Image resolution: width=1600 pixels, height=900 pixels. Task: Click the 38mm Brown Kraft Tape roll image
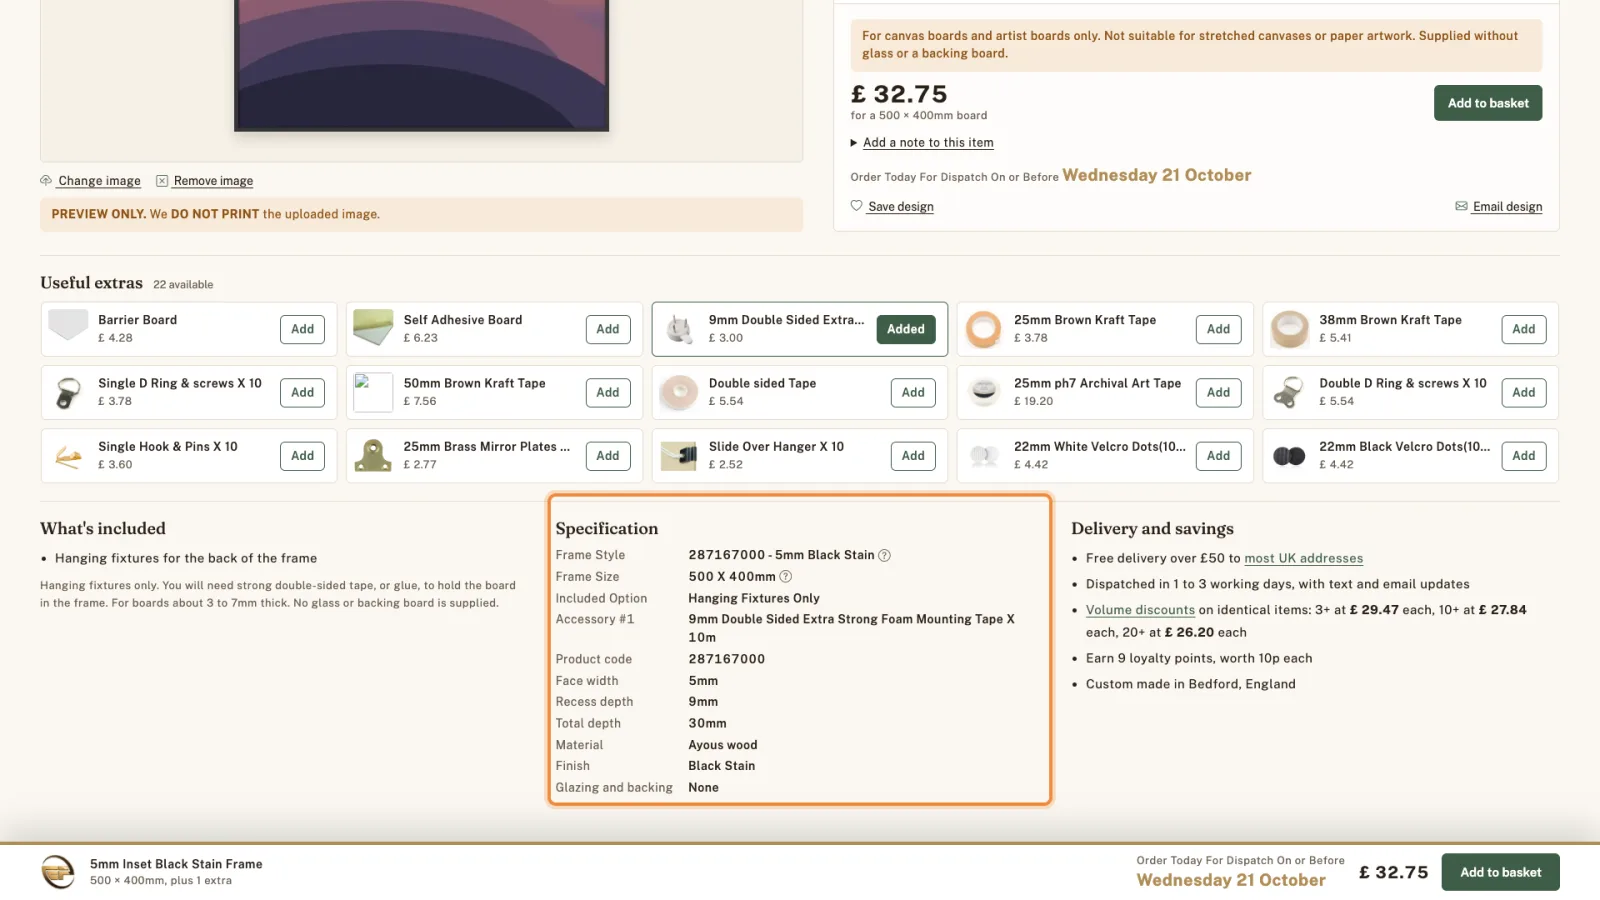click(1289, 328)
